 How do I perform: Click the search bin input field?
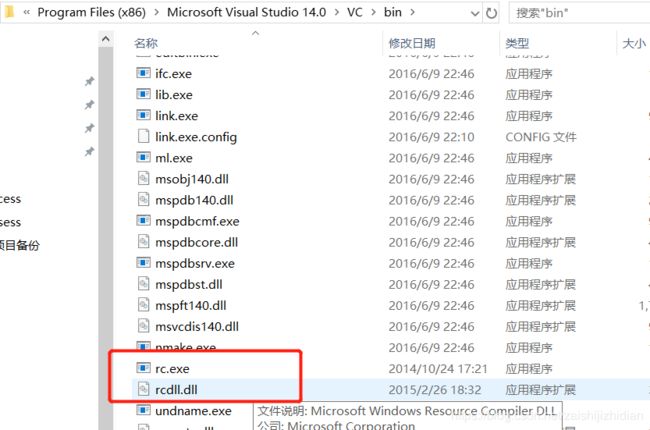(x=580, y=13)
